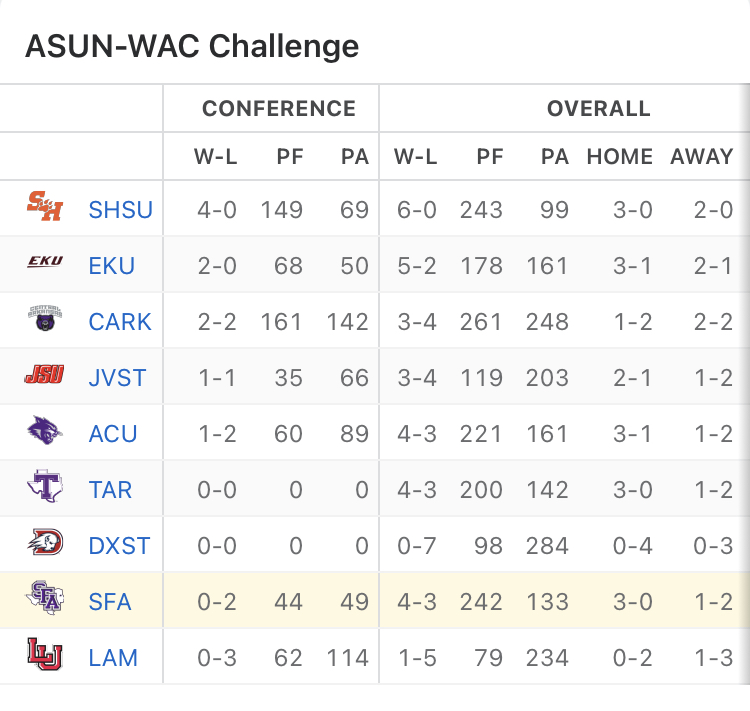Click the Sam Houston State team logo

coord(45,206)
